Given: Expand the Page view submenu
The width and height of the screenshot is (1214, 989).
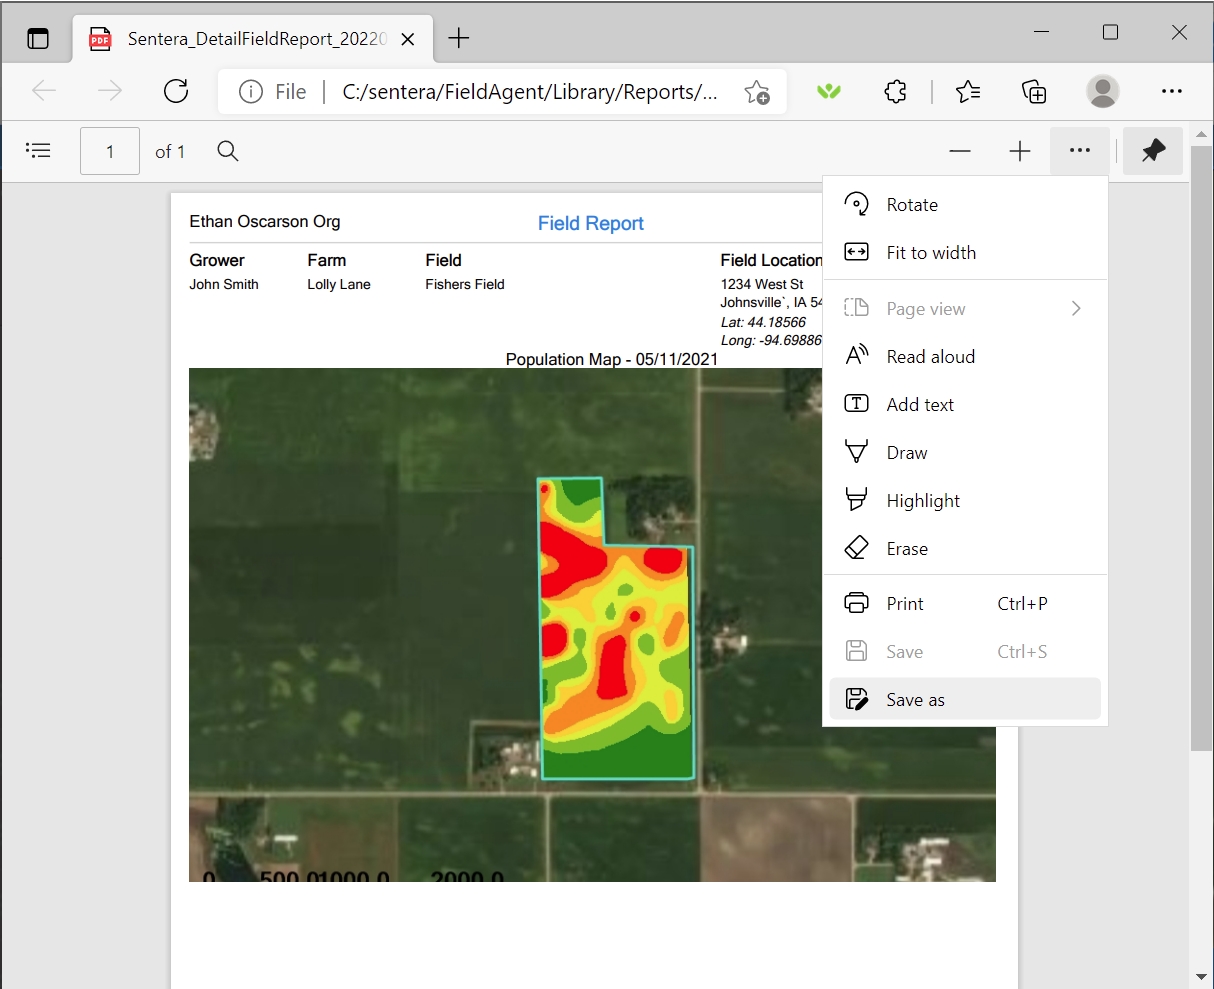Looking at the screenshot, I should coord(1076,308).
